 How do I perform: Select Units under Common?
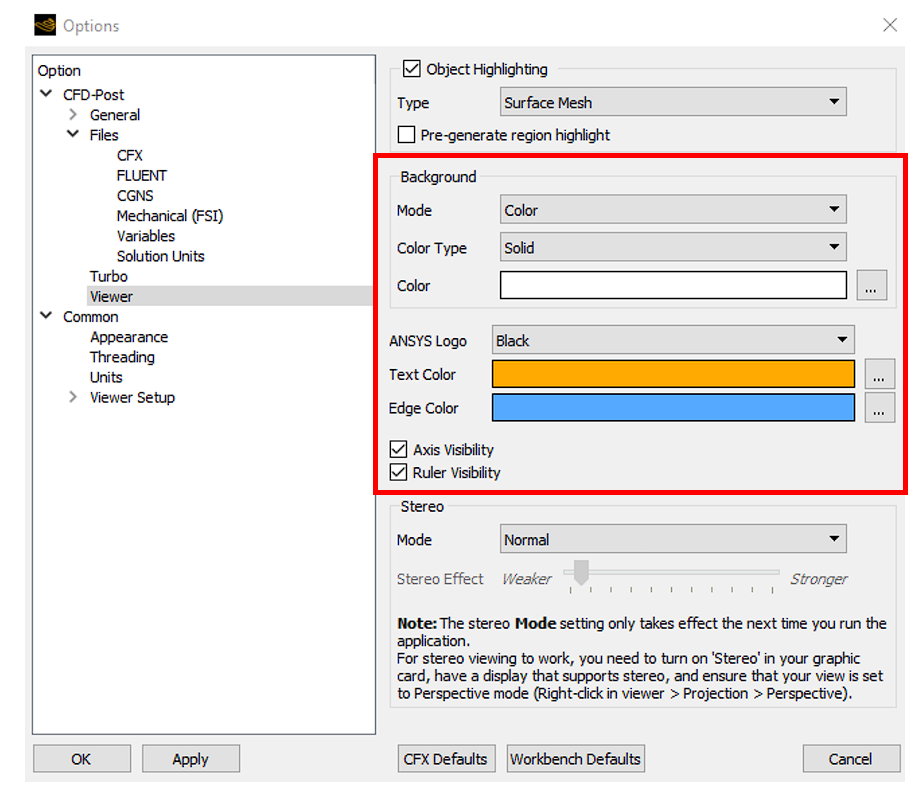[x=106, y=377]
